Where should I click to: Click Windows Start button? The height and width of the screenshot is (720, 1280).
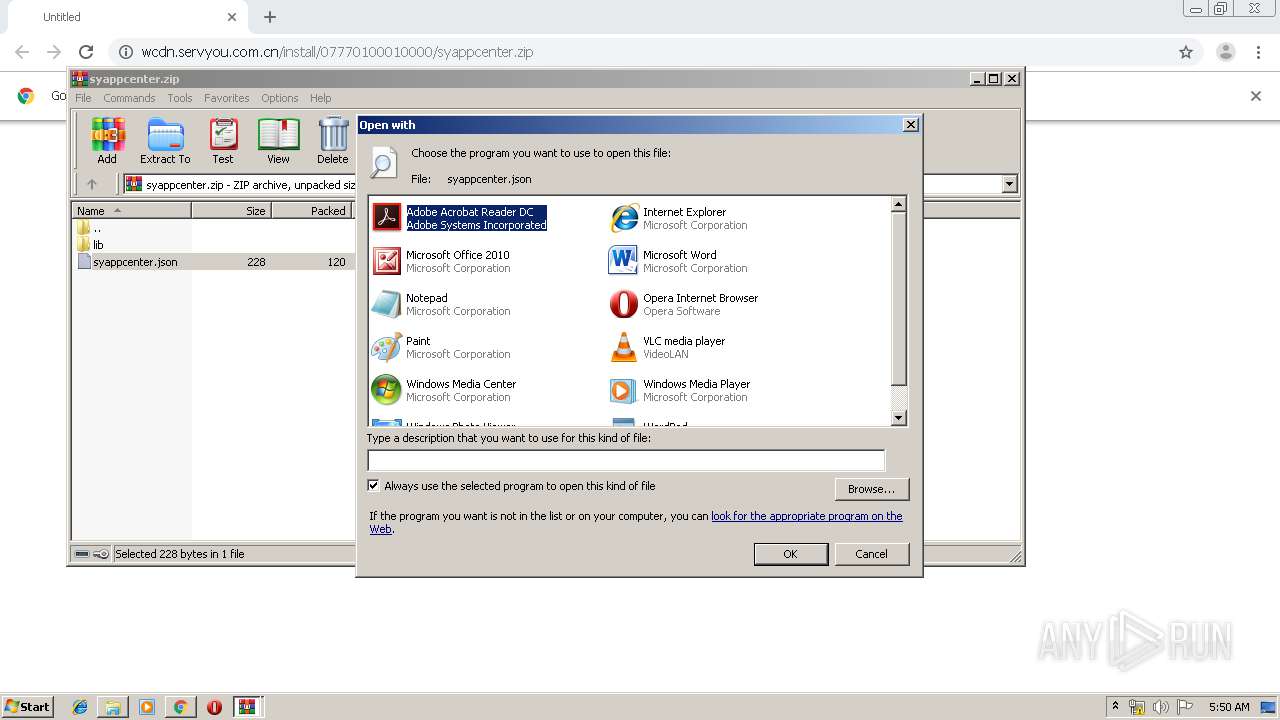click(28, 707)
